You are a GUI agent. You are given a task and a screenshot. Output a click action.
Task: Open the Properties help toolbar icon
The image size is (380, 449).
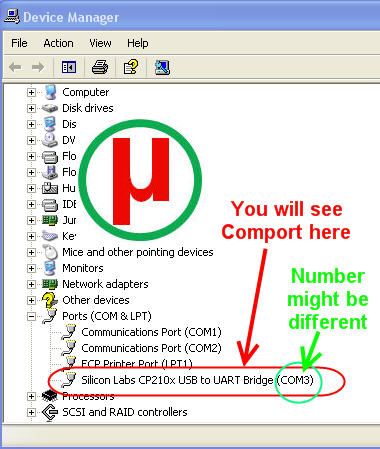pos(131,67)
